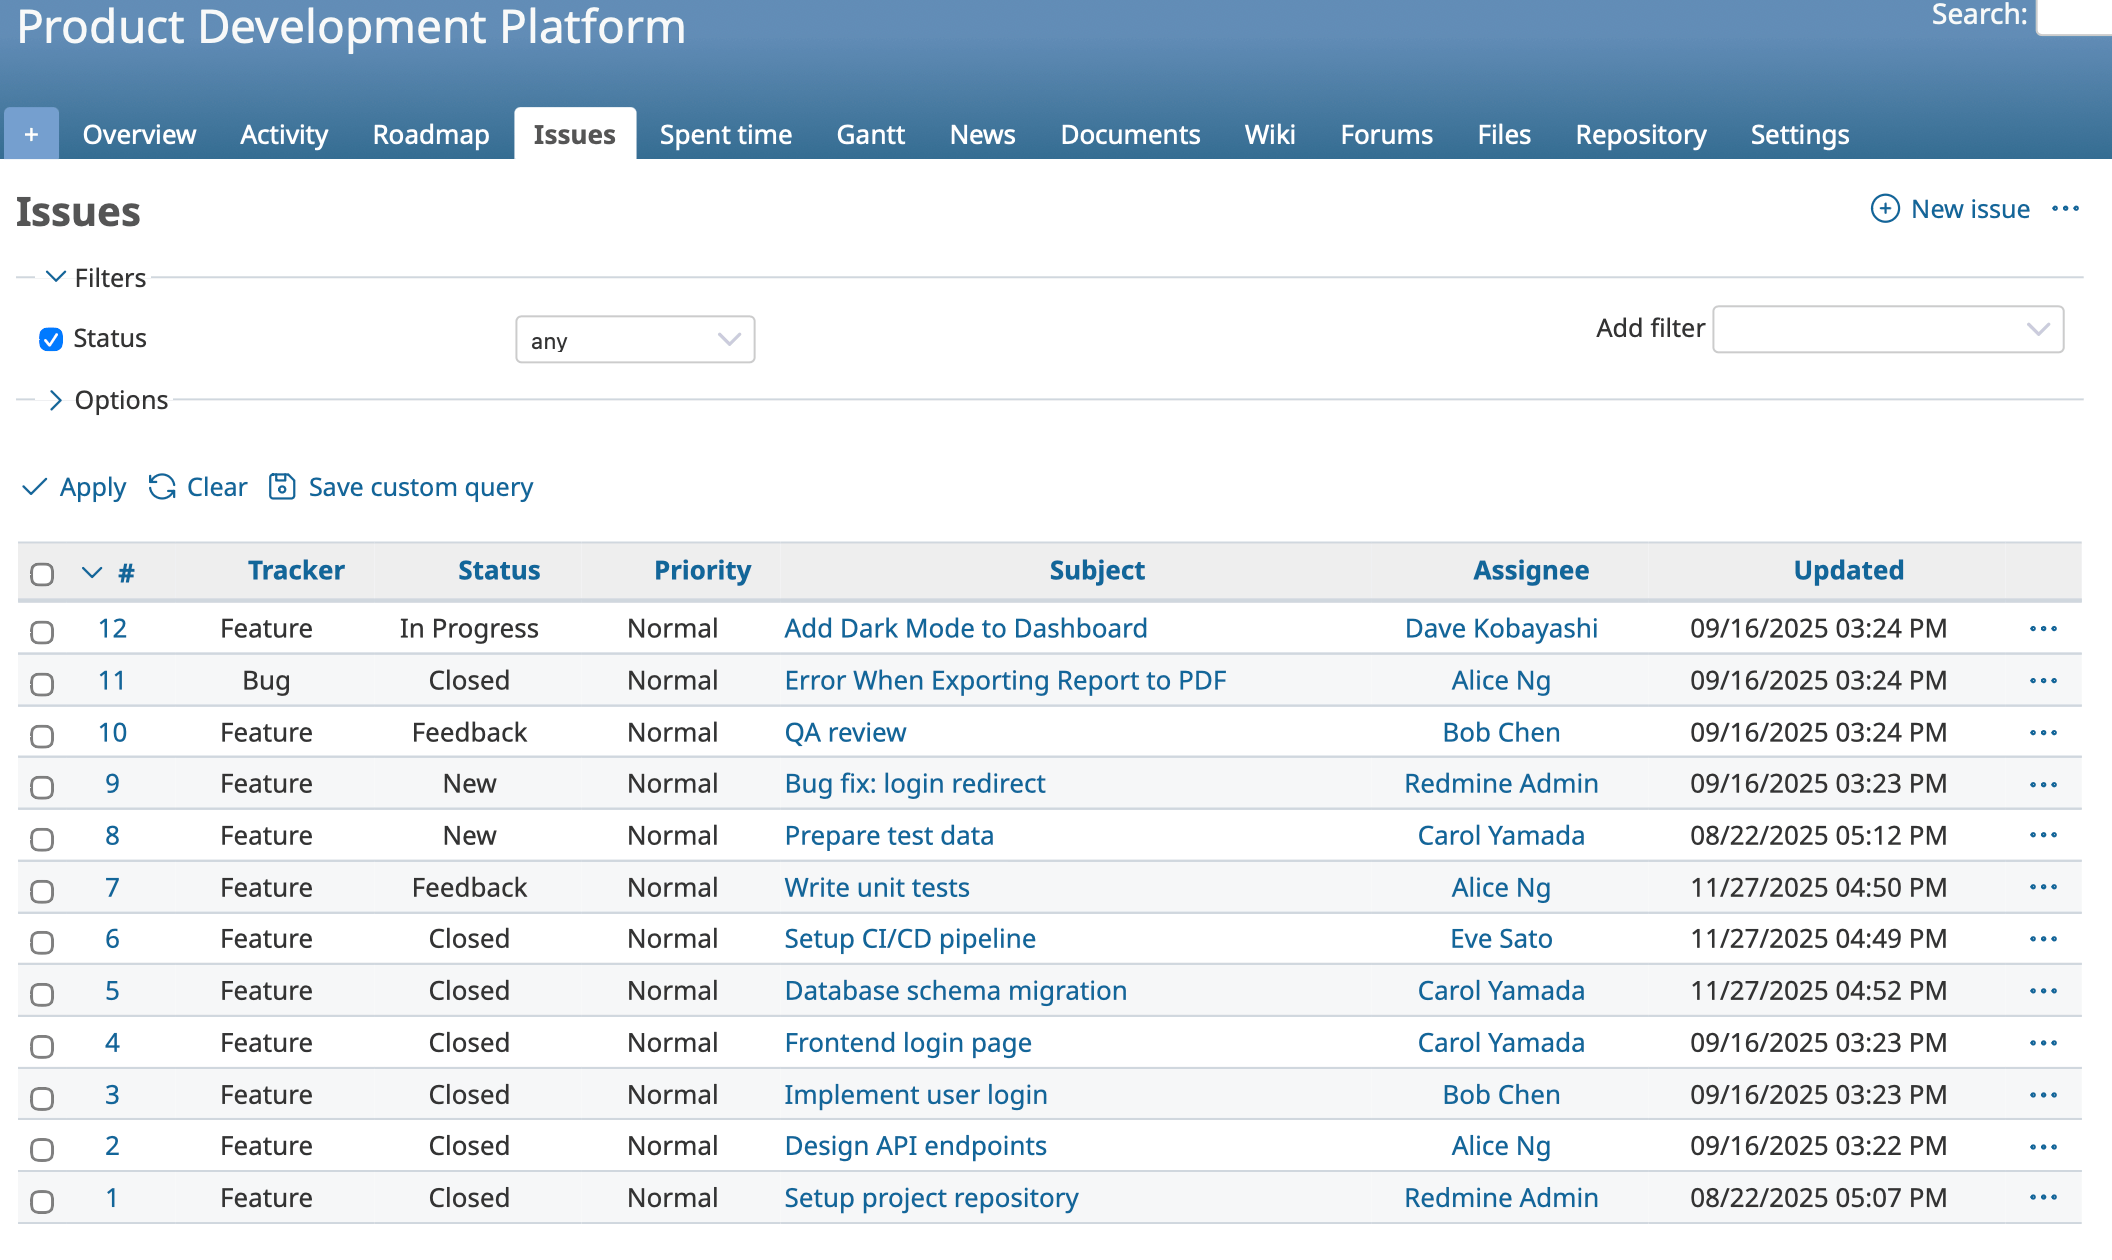Open the Repository tab
This screenshot has width=2112, height=1260.
[x=1640, y=135]
